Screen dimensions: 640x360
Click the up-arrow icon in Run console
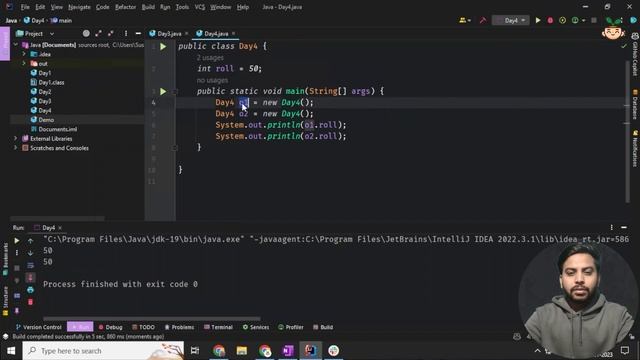click(30, 241)
